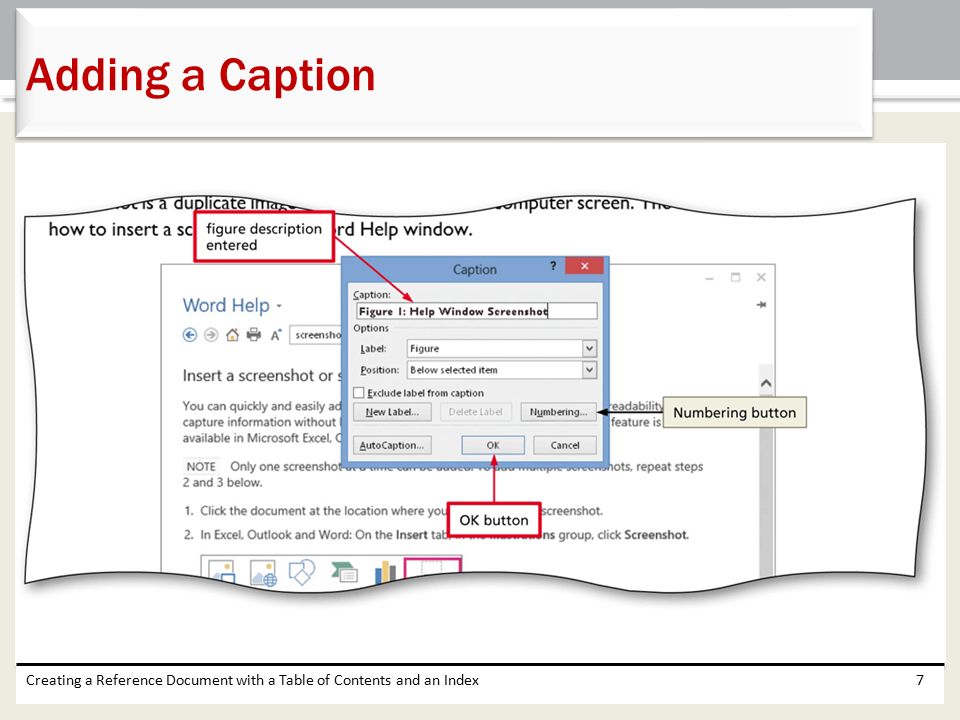Click the Caption text field

[476, 311]
